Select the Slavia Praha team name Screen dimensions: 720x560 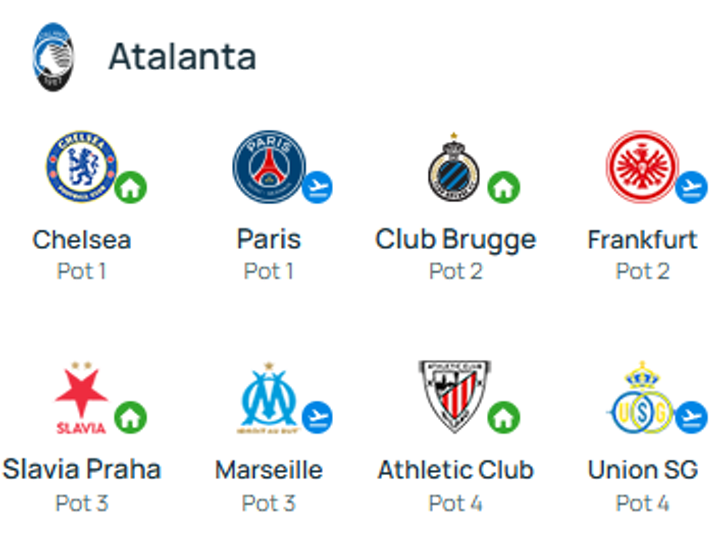pos(82,470)
